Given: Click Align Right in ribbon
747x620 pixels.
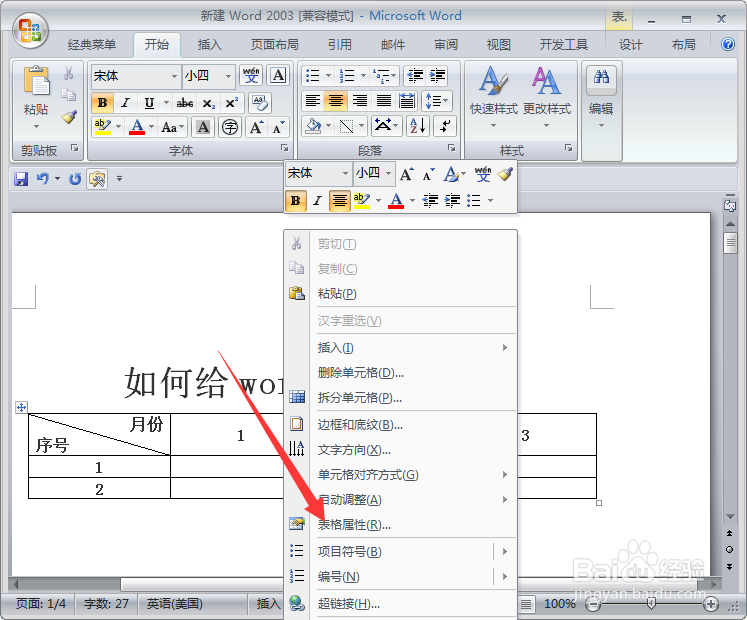Looking at the screenshot, I should 360,101.
